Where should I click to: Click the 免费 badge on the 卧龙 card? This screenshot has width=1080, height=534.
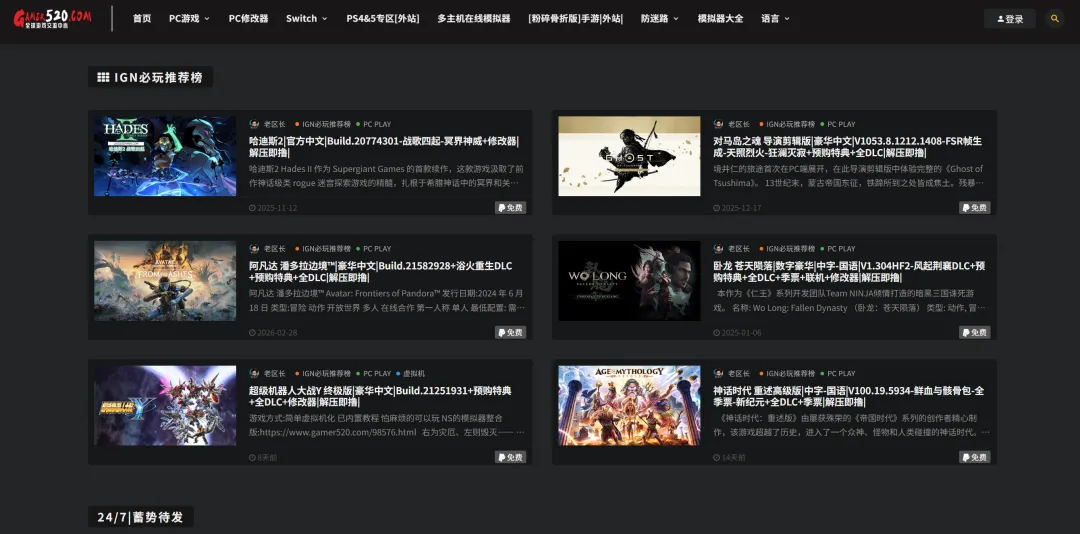[975, 332]
